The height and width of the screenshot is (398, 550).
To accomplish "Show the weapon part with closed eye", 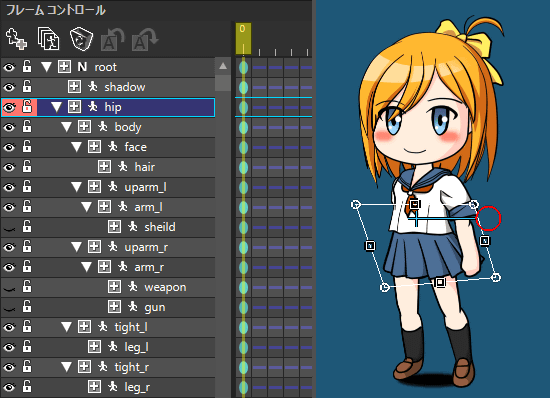I will pyautogui.click(x=9, y=289).
